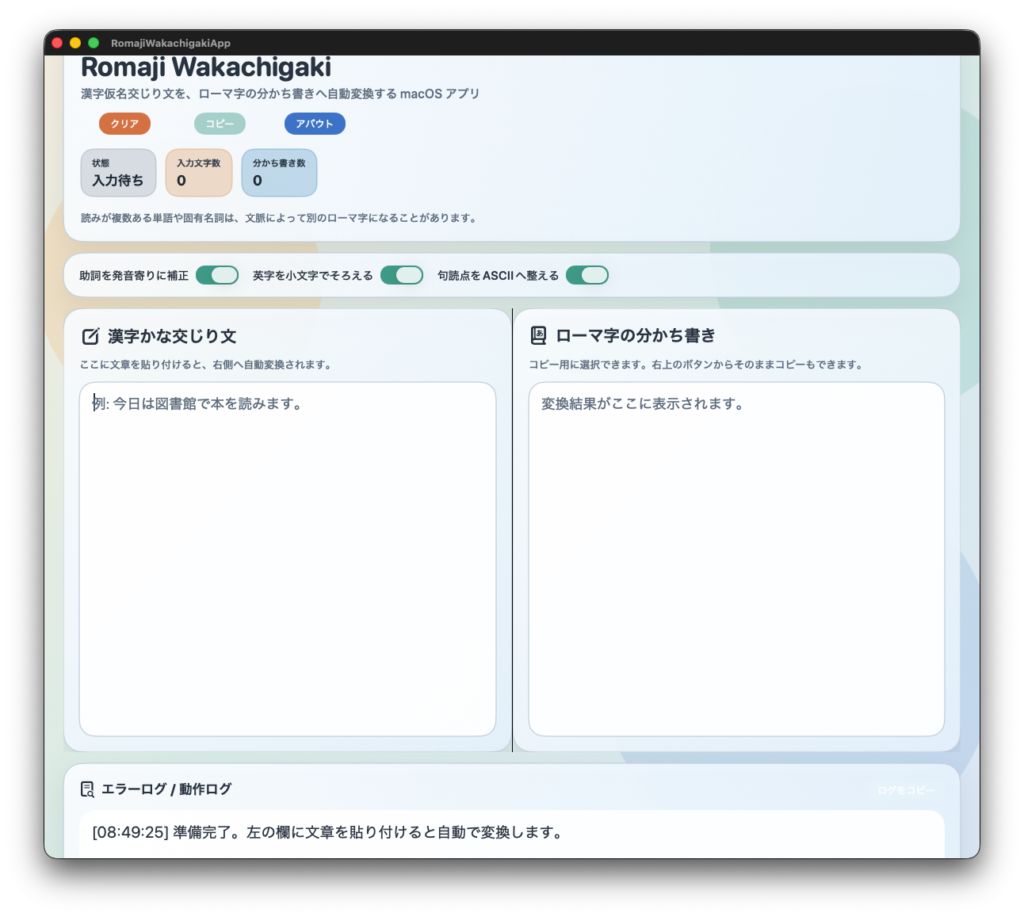This screenshot has height=917, width=1024.
Task: Click the divider between the two panes
Action: (x=512, y=530)
